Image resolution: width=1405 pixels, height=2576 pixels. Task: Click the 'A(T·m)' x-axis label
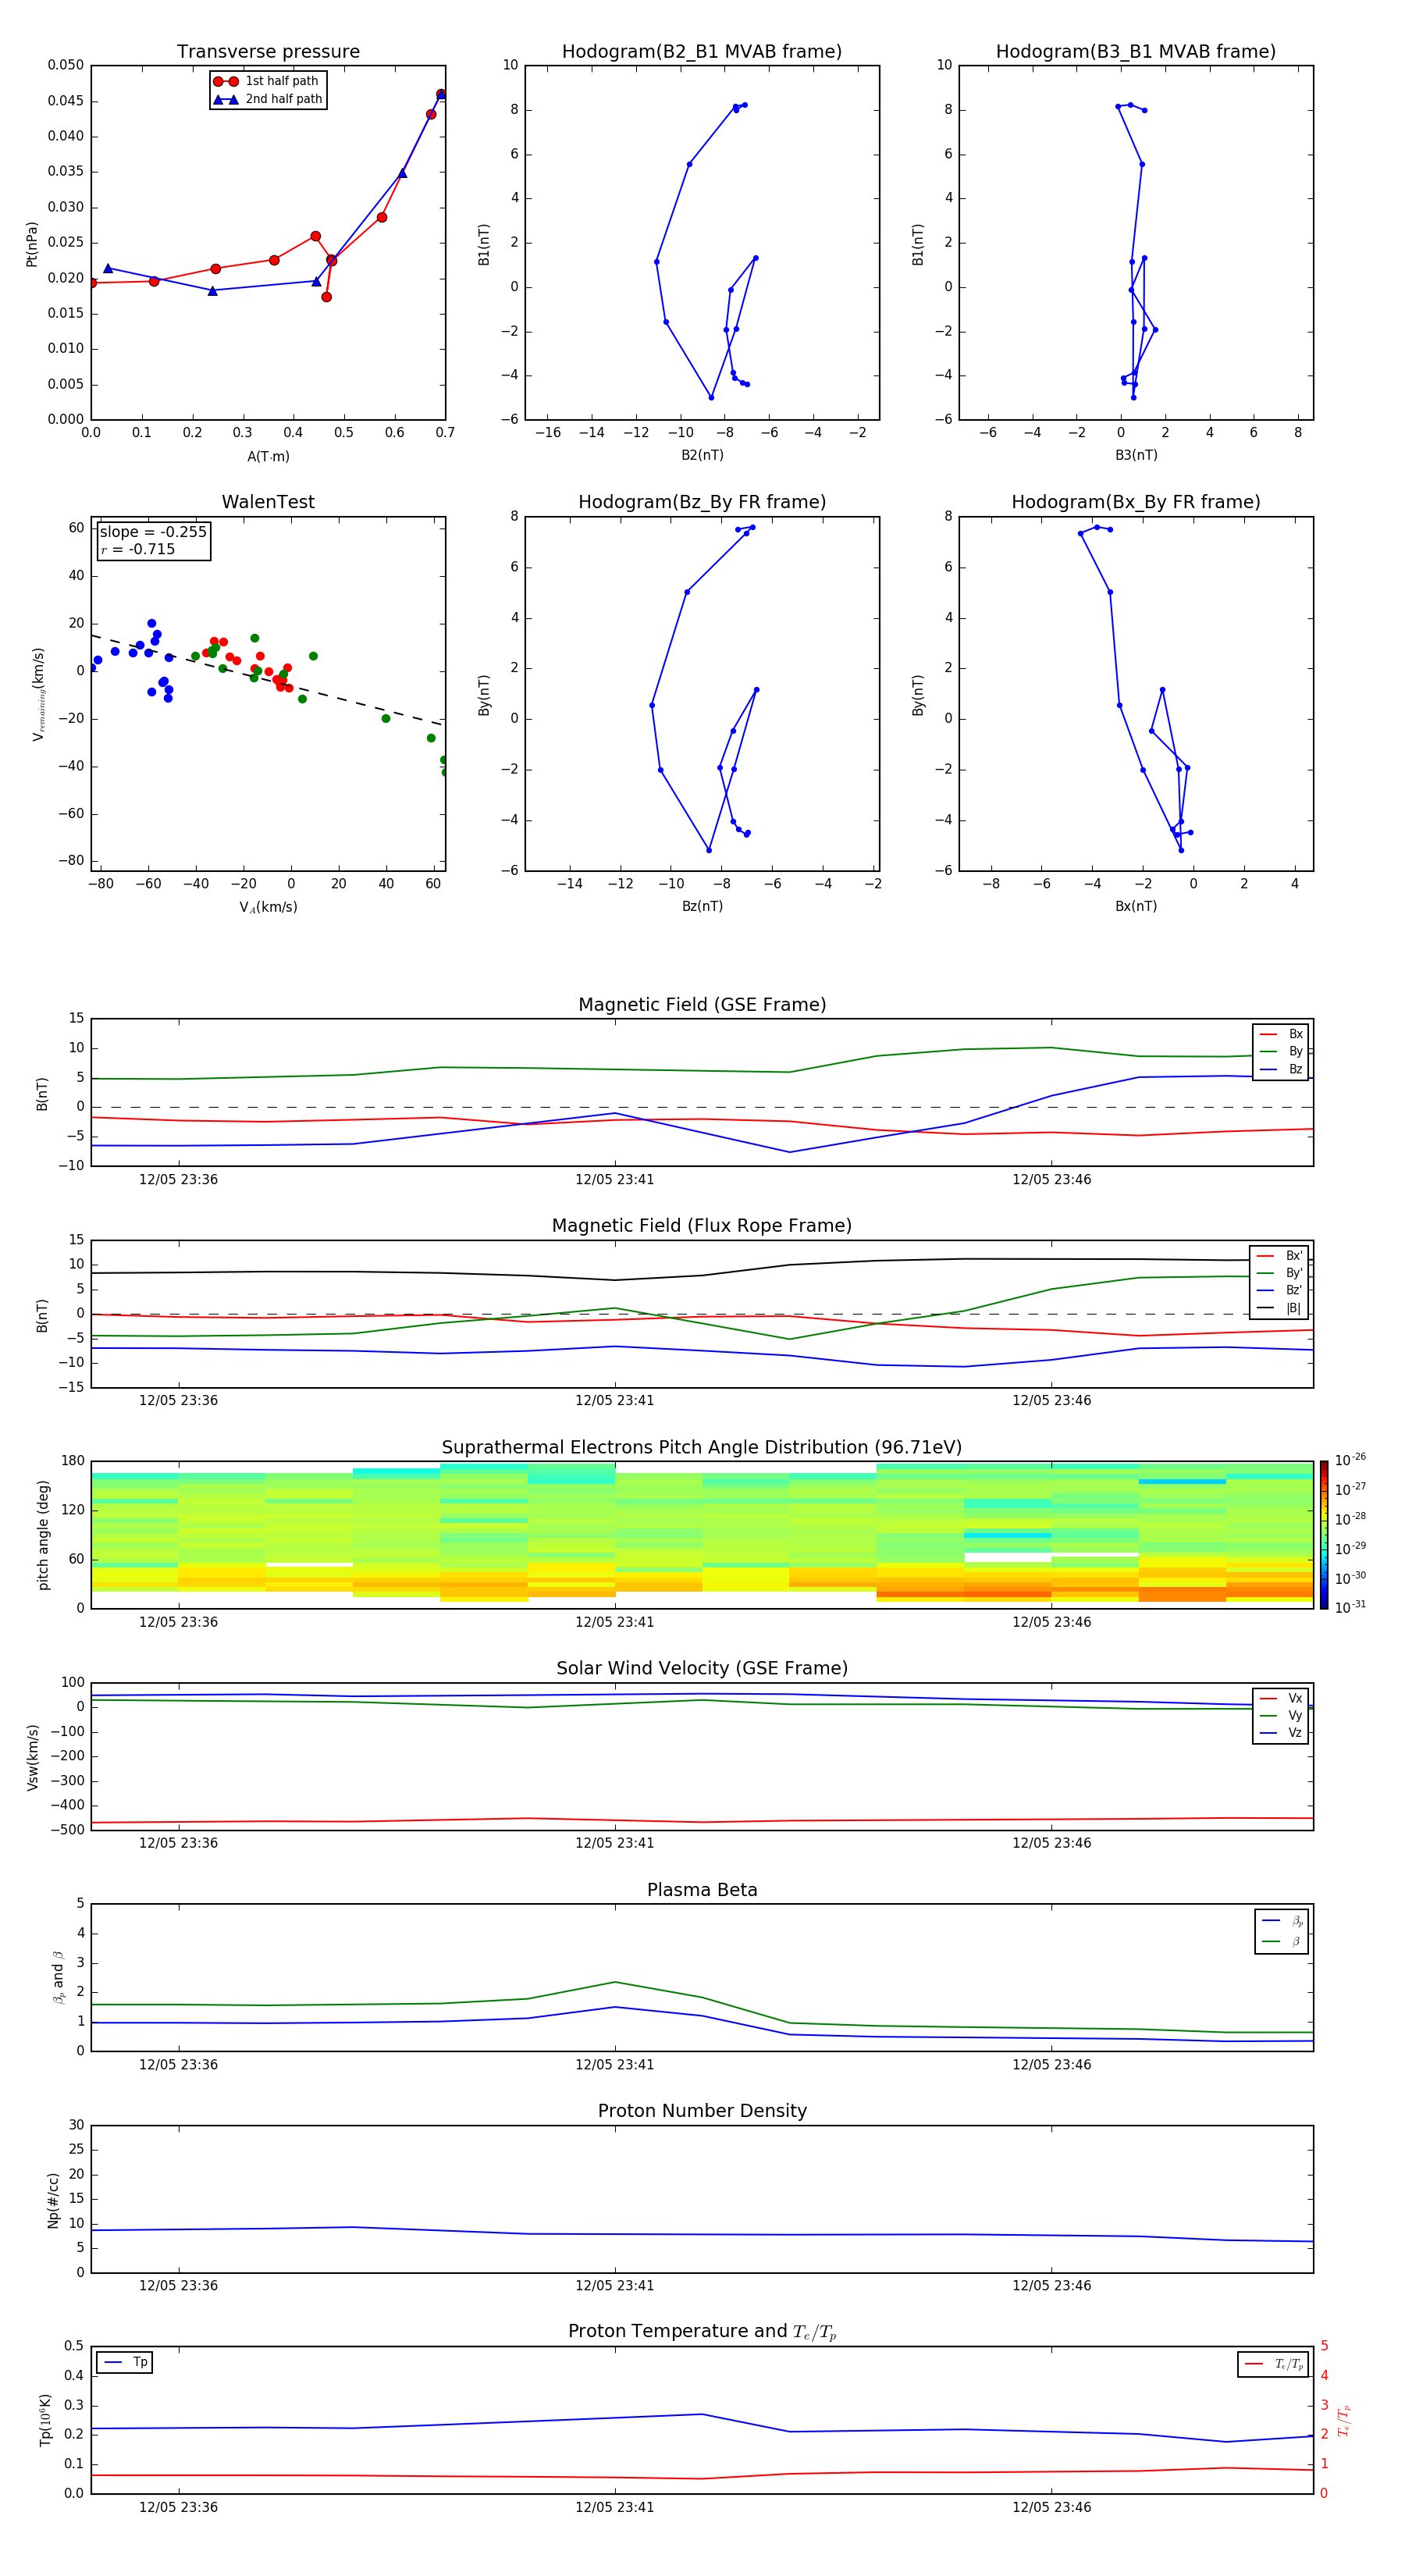click(x=268, y=456)
